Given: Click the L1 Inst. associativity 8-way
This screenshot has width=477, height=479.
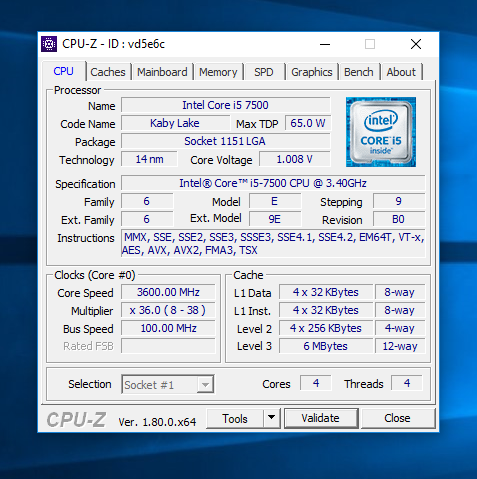Looking at the screenshot, I should [400, 310].
